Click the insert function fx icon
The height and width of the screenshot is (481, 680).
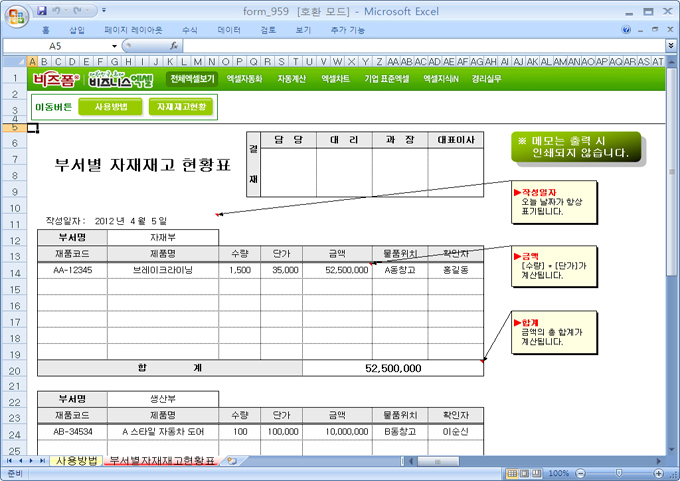click(x=174, y=46)
